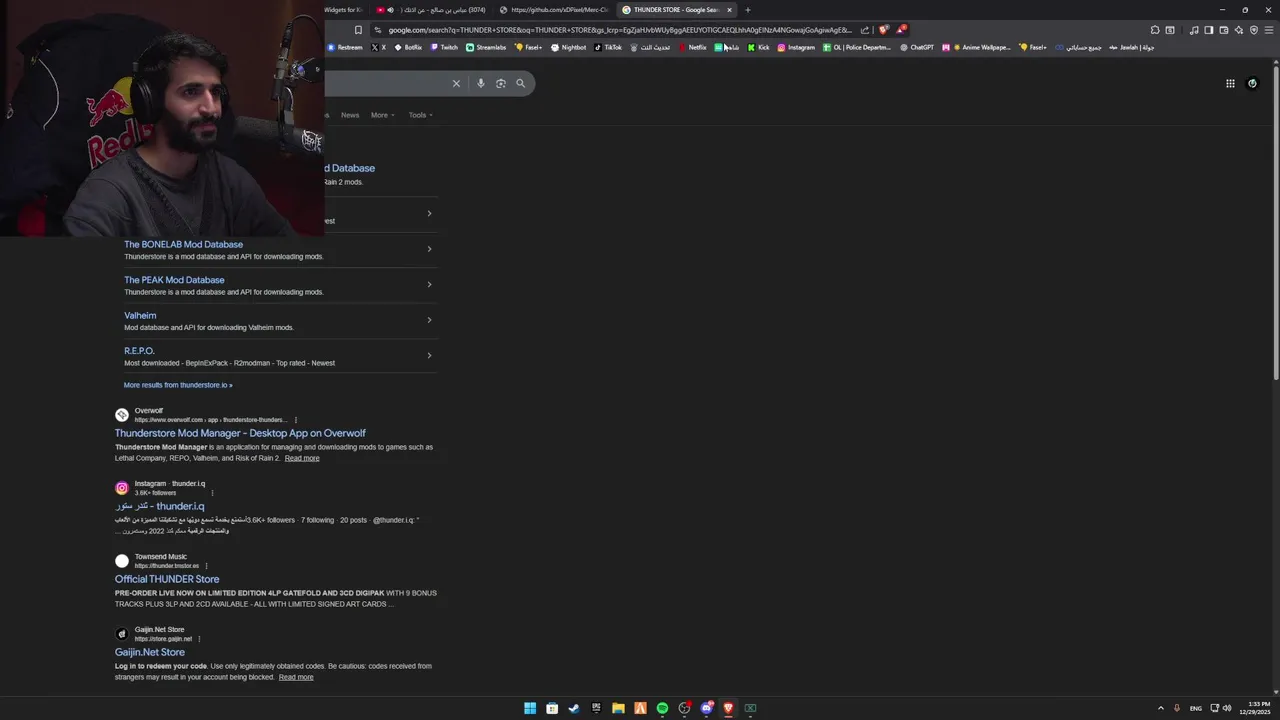Open the R.E.P.O. result link
The image size is (1280, 720).
tap(139, 351)
